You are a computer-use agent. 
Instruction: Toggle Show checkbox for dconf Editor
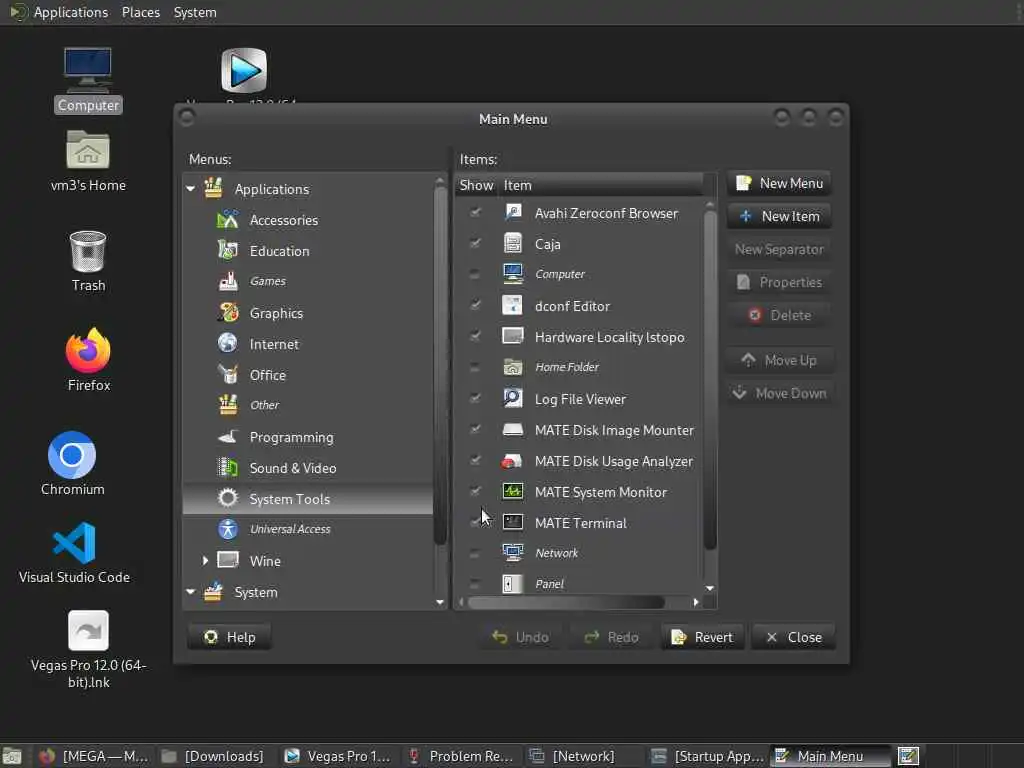pos(475,305)
